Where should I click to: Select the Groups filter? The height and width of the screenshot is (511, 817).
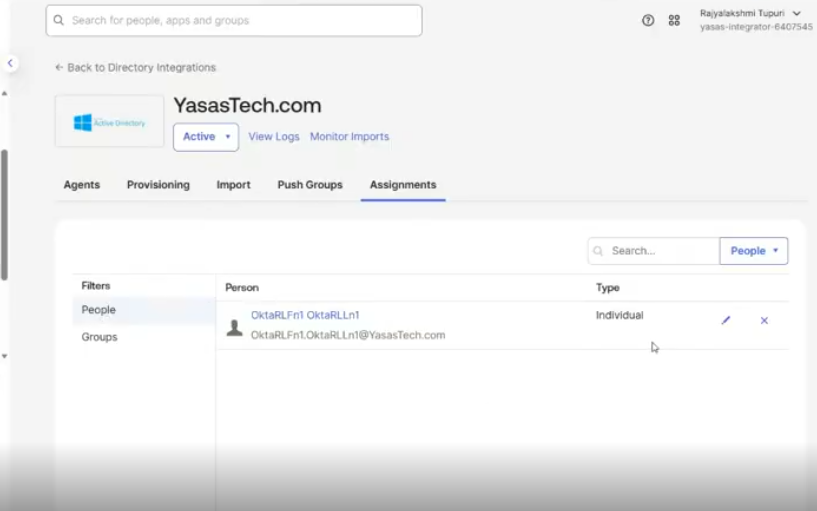coord(100,337)
